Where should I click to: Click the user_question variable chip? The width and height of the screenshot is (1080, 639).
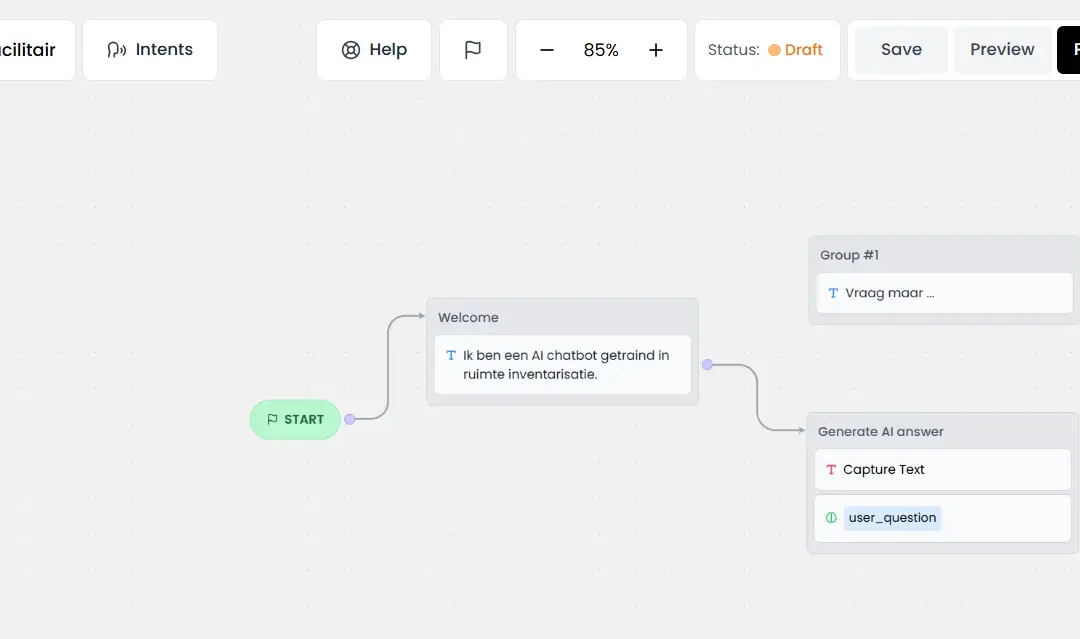[x=892, y=518]
